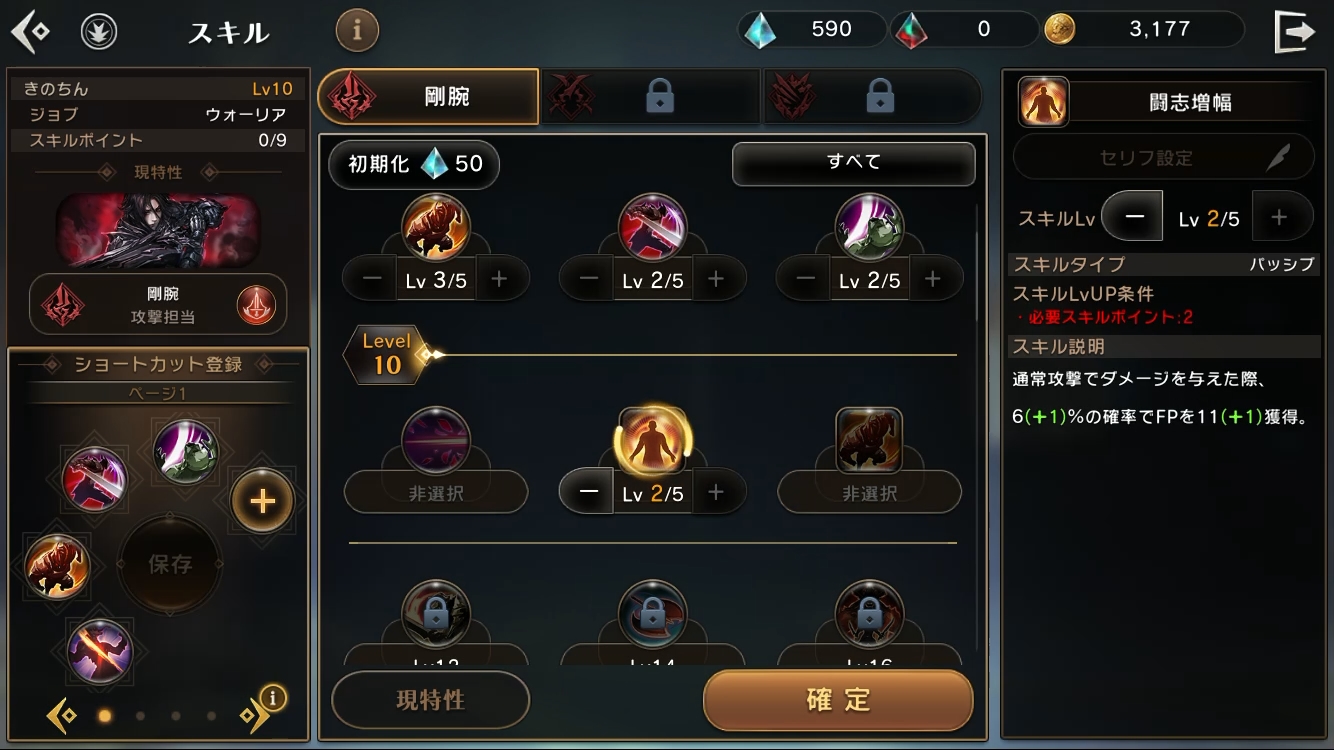The image size is (1334, 750).
Task: Go to previous shortcut page arrow
Action: tap(62, 715)
